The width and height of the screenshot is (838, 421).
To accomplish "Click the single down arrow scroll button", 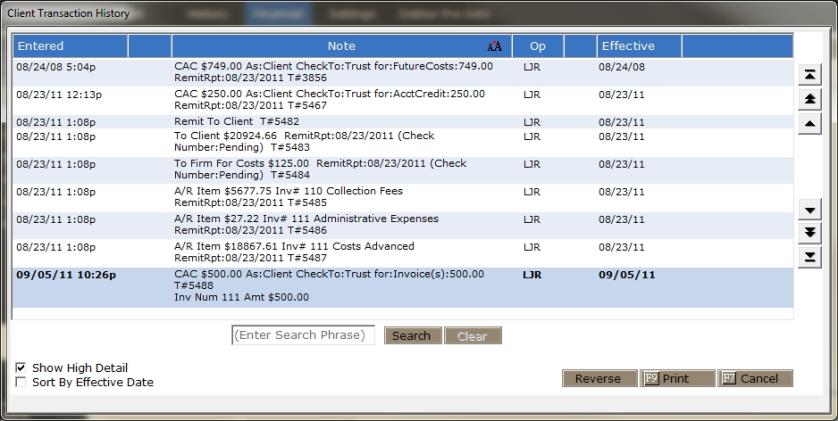I will pyautogui.click(x=810, y=211).
